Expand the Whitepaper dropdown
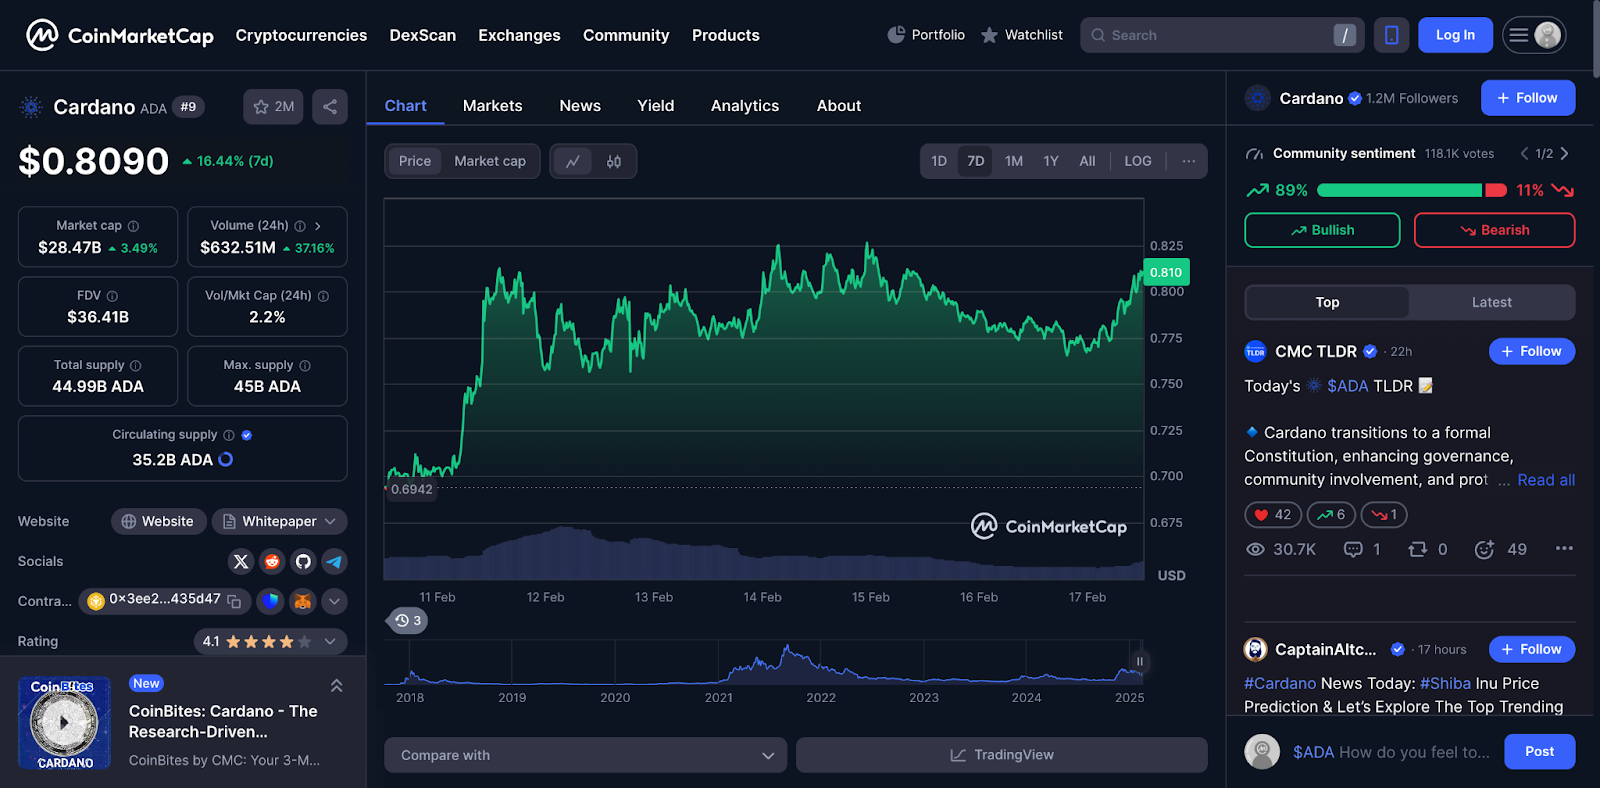1600x788 pixels. click(x=280, y=521)
